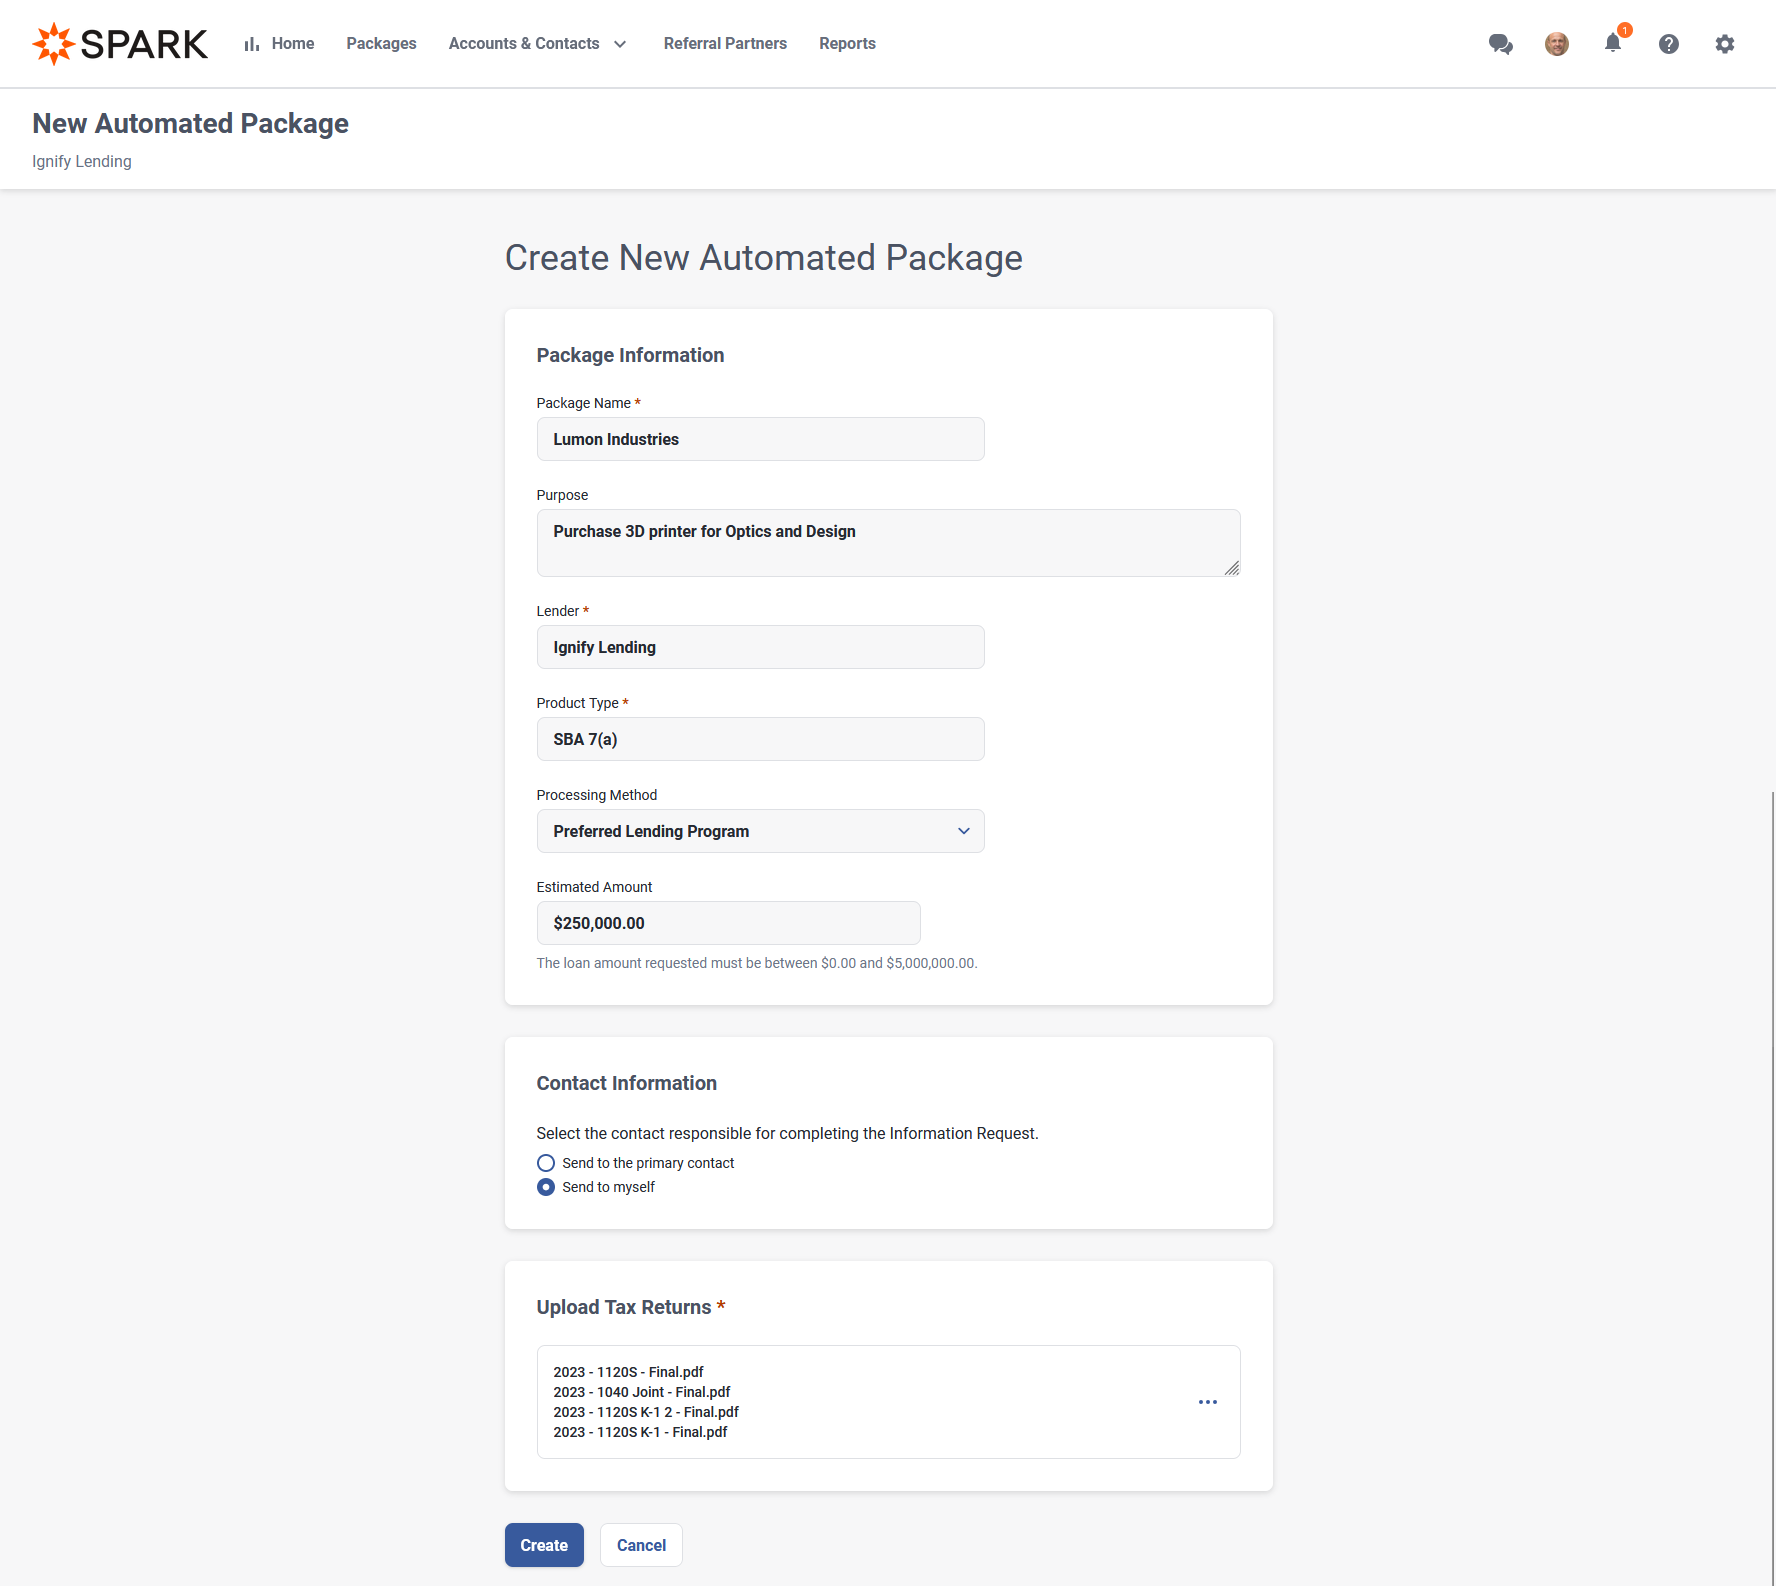Screen dimensions: 1776x1586
Task: Open the Reports nav item
Action: (x=847, y=44)
